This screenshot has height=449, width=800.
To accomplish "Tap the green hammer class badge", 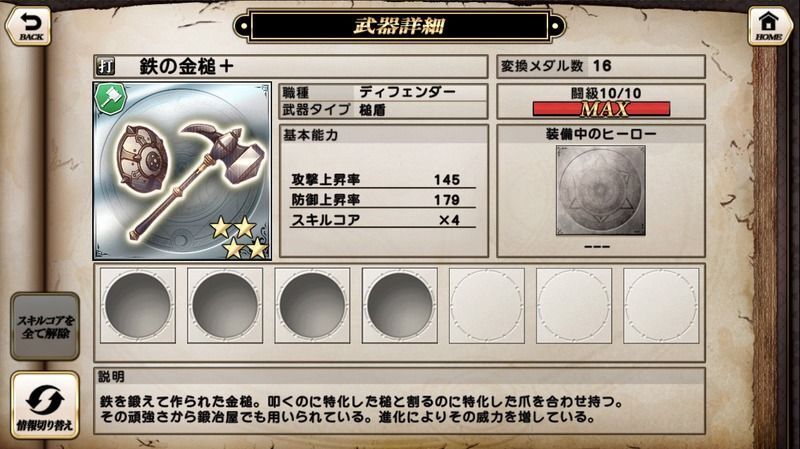I will pos(111,98).
